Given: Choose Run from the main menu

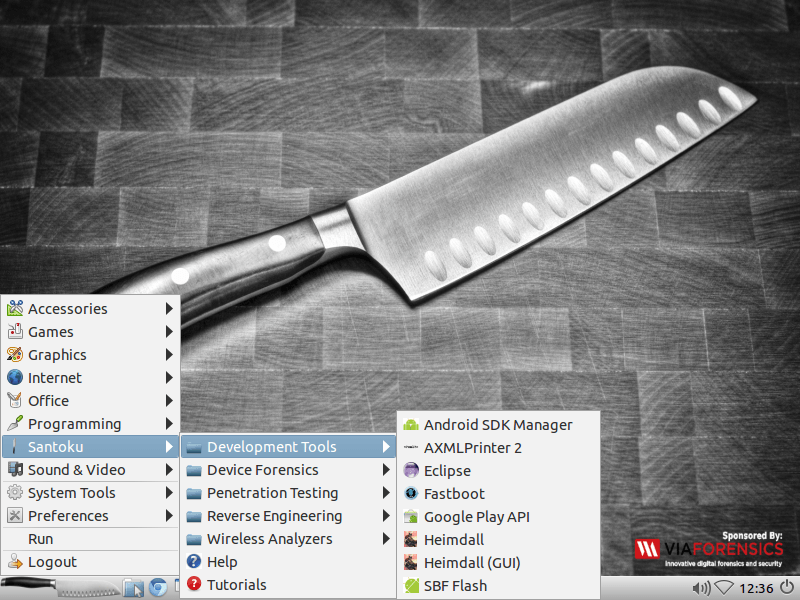Looking at the screenshot, I should click(x=90, y=539).
